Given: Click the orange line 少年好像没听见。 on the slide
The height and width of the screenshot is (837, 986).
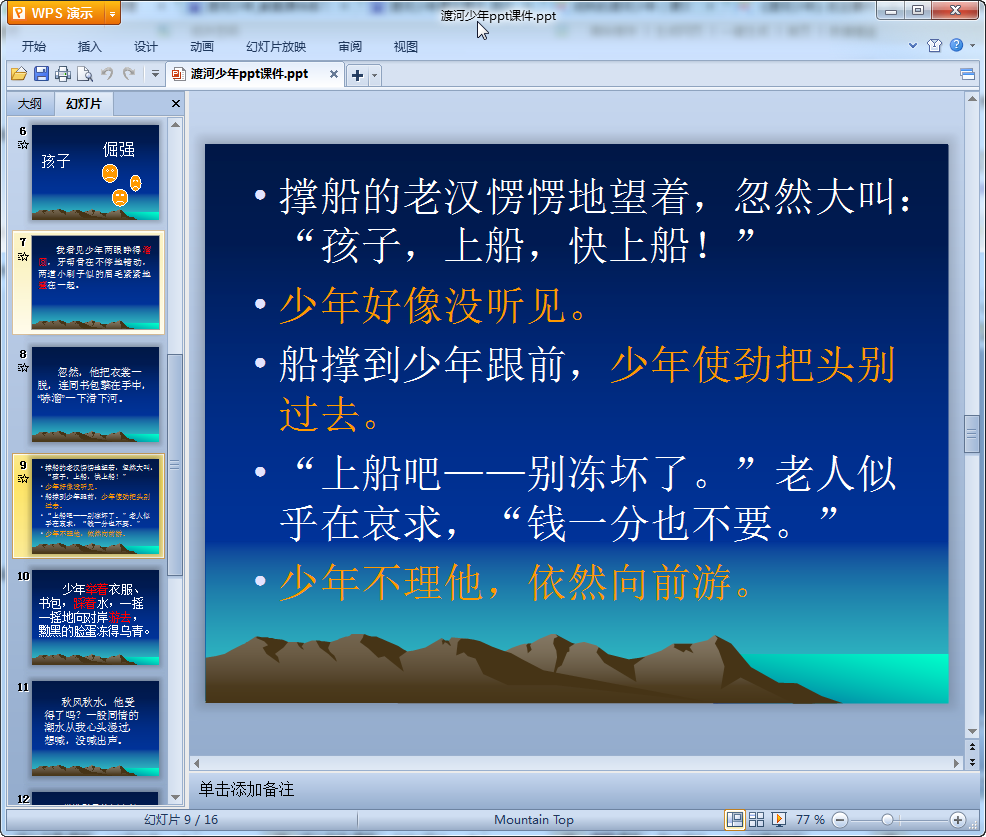Looking at the screenshot, I should coord(435,306).
